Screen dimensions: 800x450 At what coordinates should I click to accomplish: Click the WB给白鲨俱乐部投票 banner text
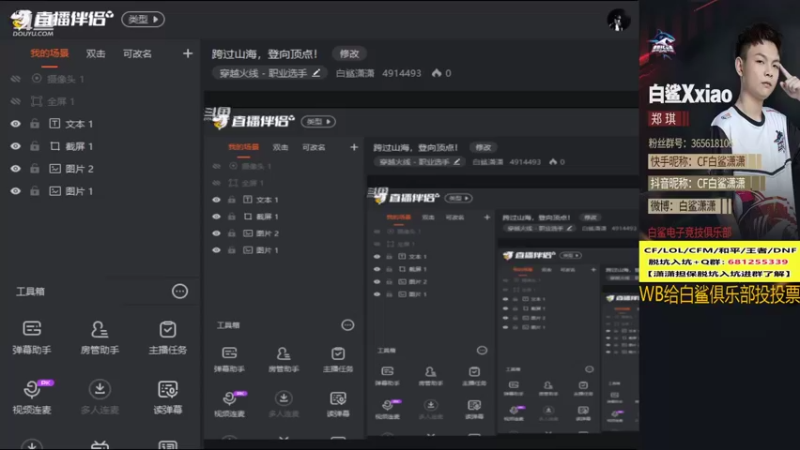click(x=719, y=294)
